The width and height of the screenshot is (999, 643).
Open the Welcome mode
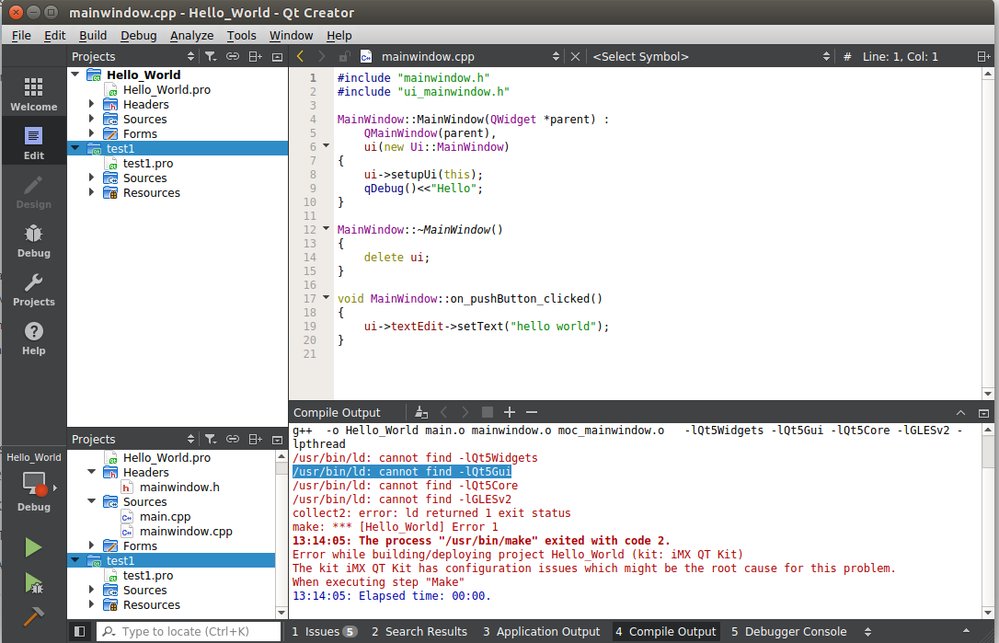(33, 94)
